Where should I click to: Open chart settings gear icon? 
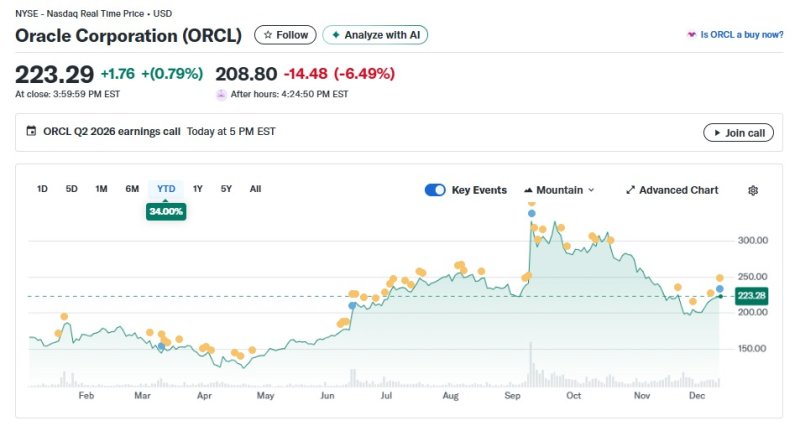tap(753, 190)
